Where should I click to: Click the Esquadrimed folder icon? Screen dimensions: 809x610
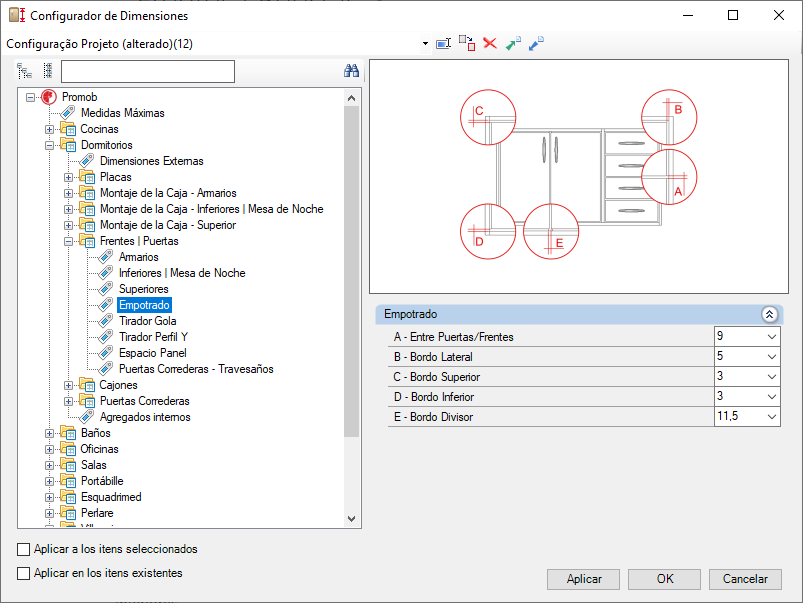(68, 497)
